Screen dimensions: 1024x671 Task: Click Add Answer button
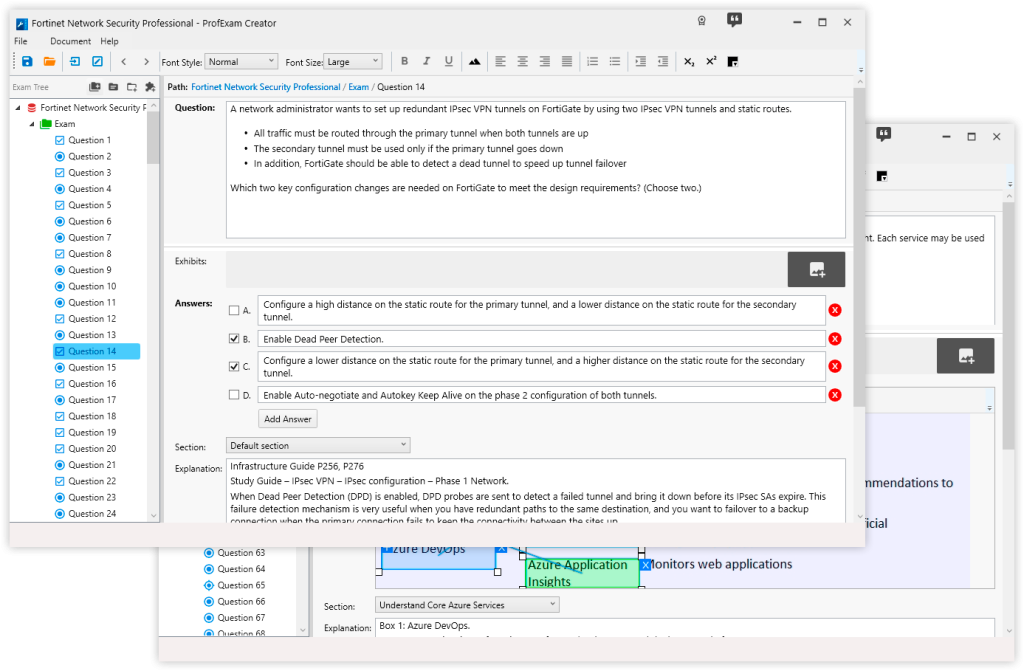288,419
